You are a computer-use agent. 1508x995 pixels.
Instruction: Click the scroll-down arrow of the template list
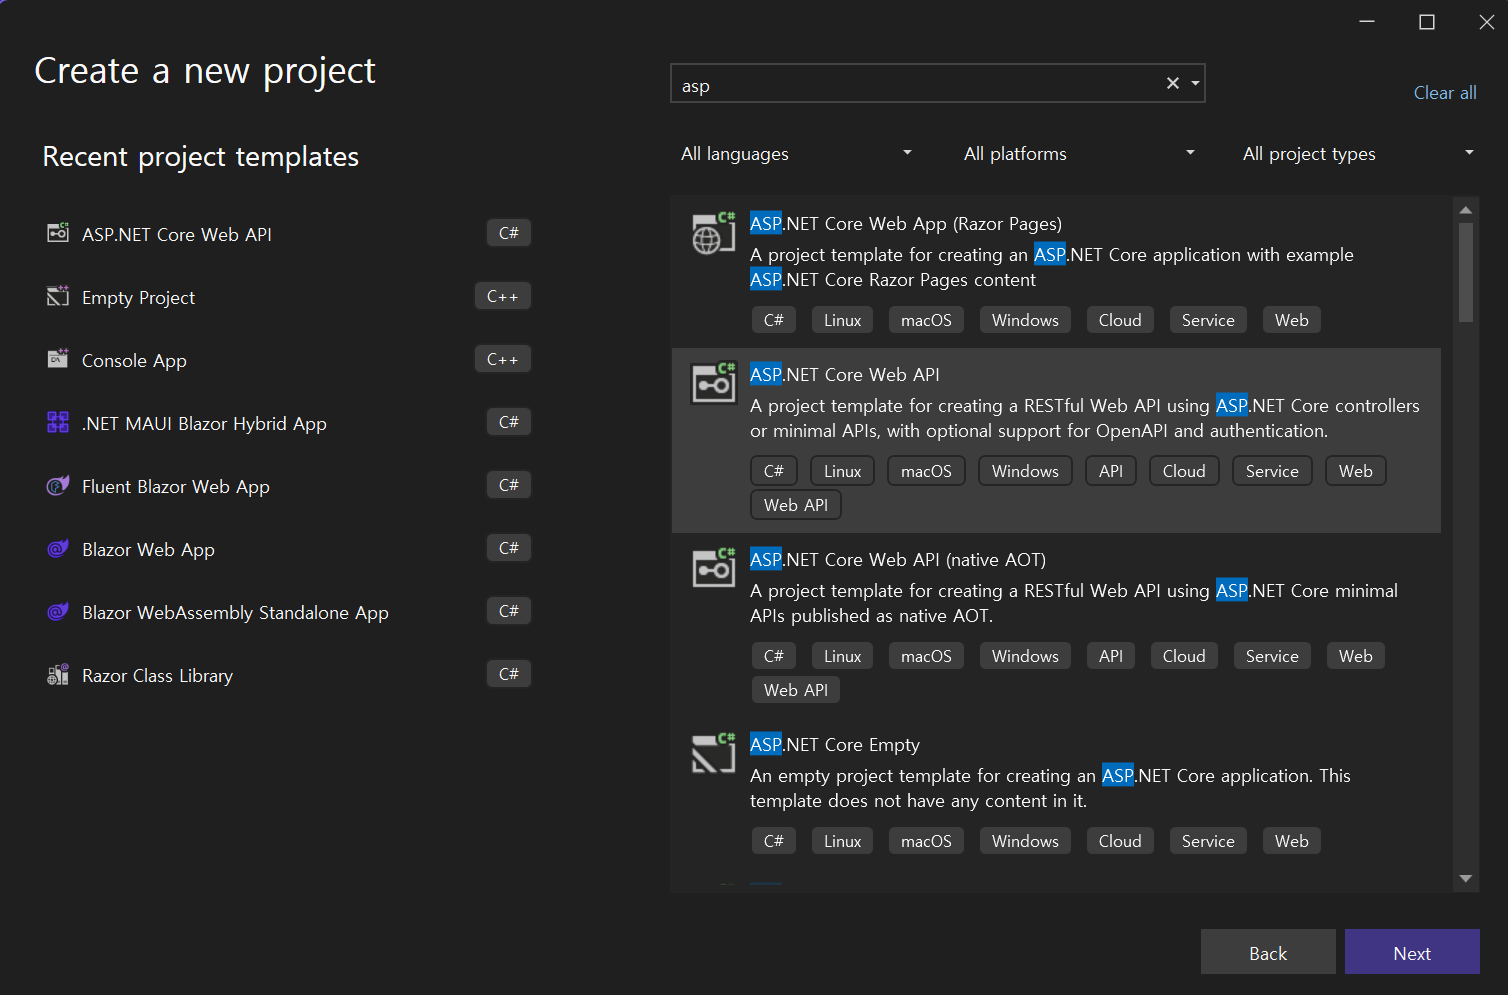coord(1466,879)
